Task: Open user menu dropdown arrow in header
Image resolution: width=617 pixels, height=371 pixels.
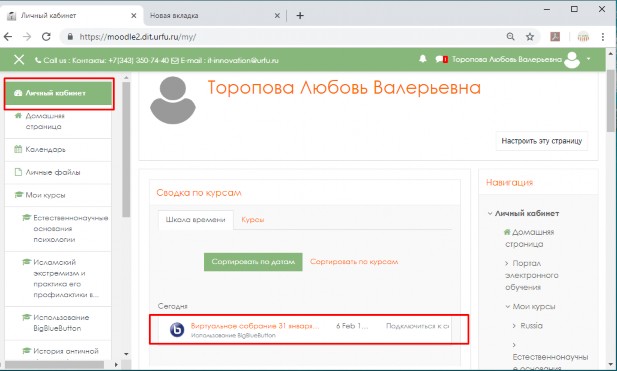Action: click(589, 59)
